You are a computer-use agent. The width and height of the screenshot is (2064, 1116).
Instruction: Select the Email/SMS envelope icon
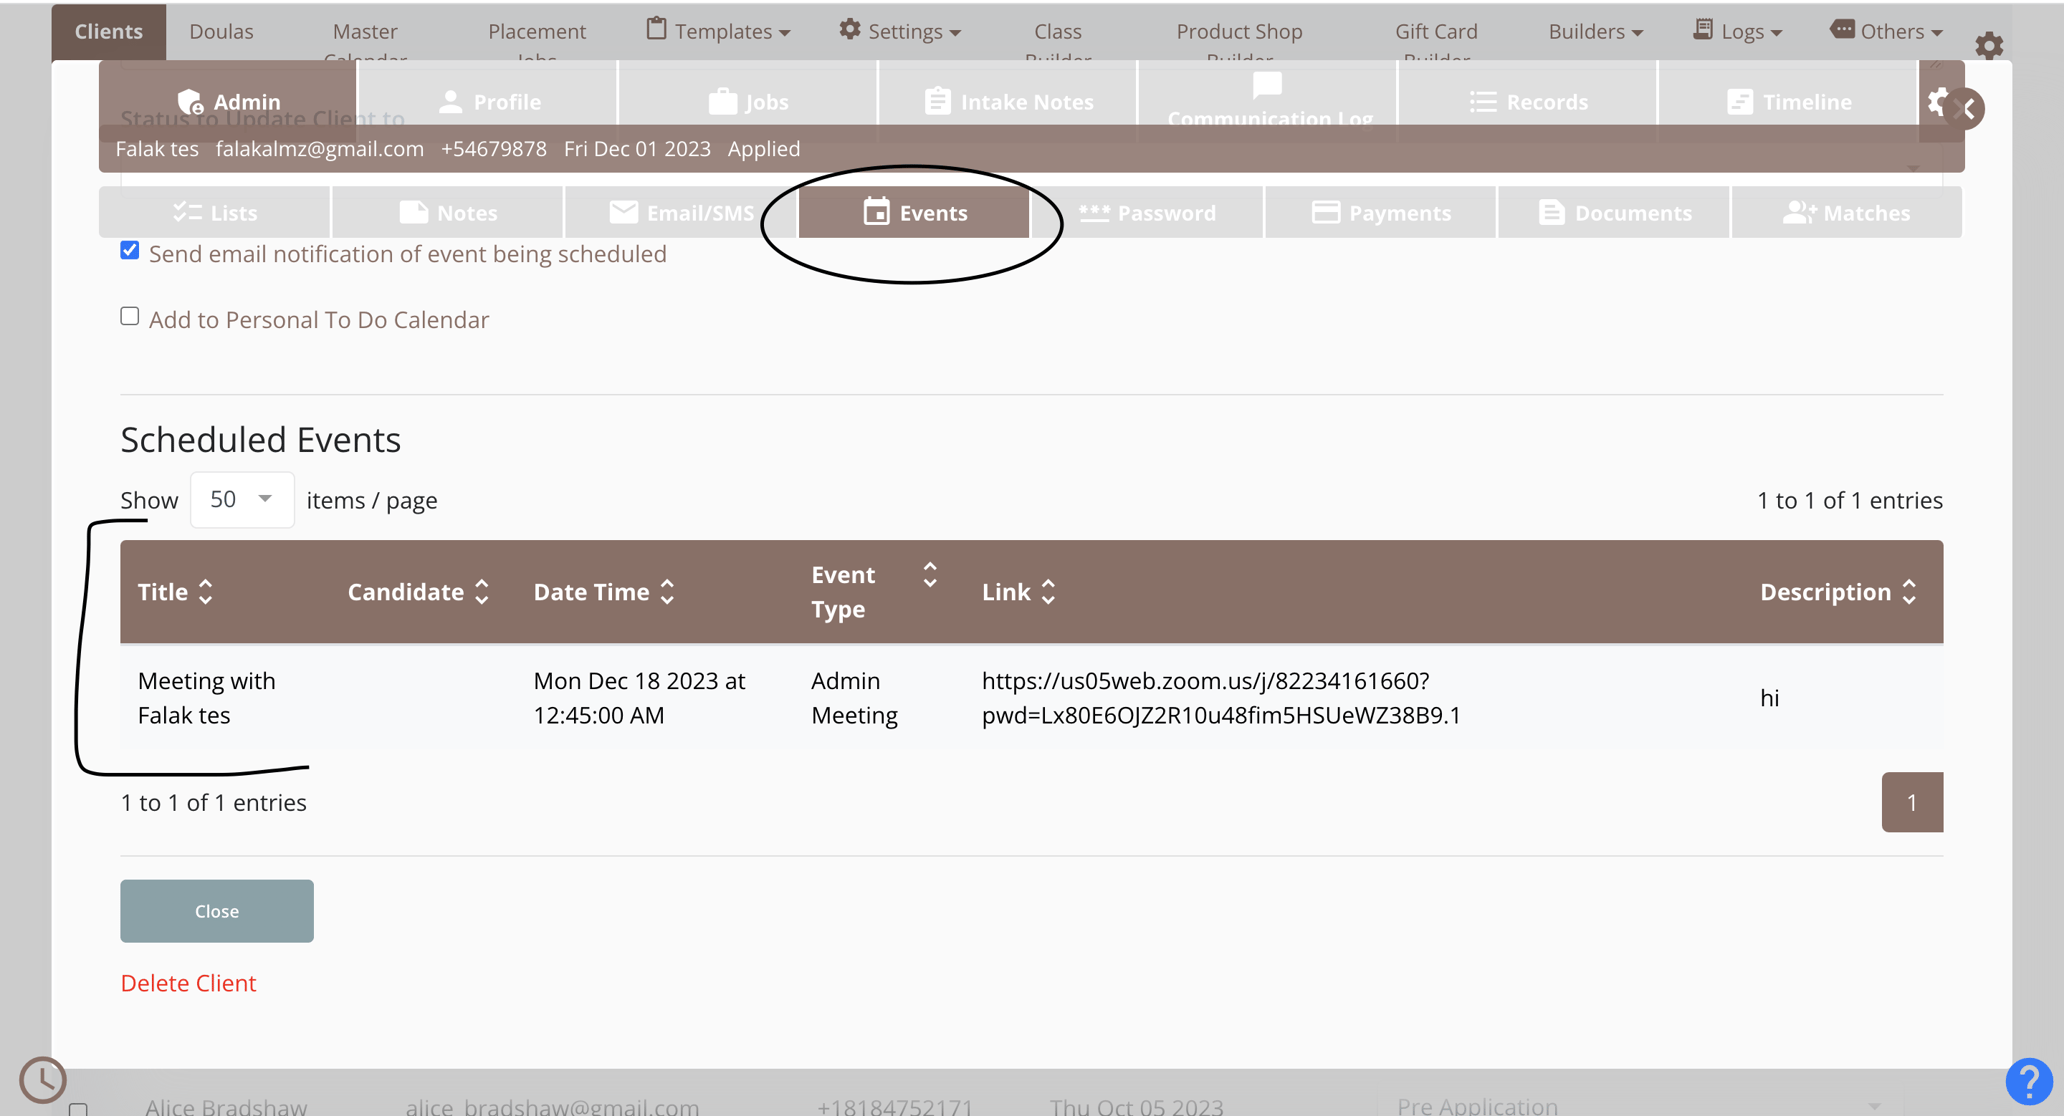coord(624,211)
